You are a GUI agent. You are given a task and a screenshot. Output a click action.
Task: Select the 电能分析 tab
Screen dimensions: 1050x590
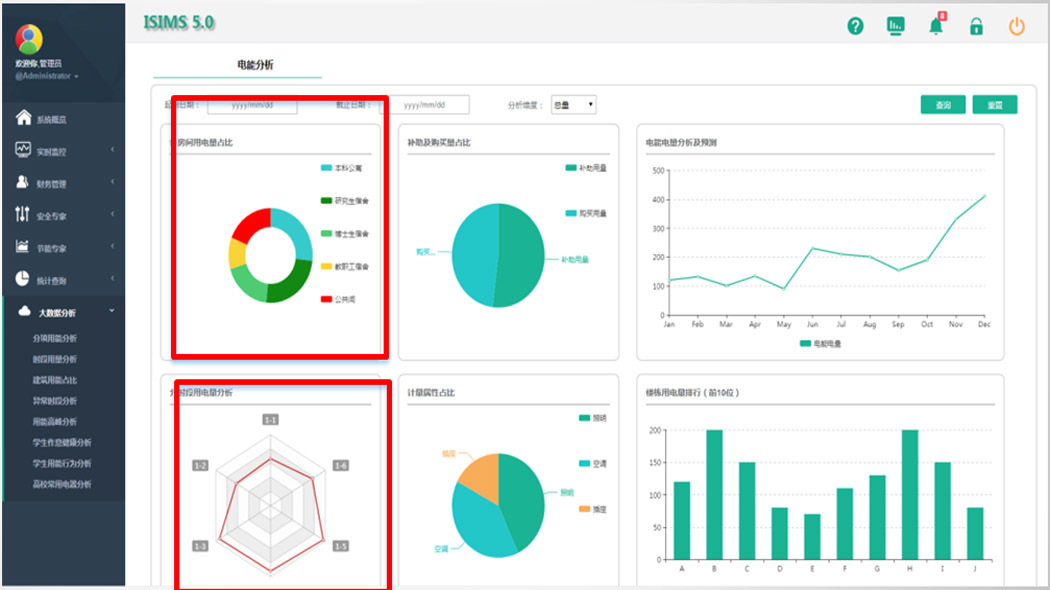point(255,65)
